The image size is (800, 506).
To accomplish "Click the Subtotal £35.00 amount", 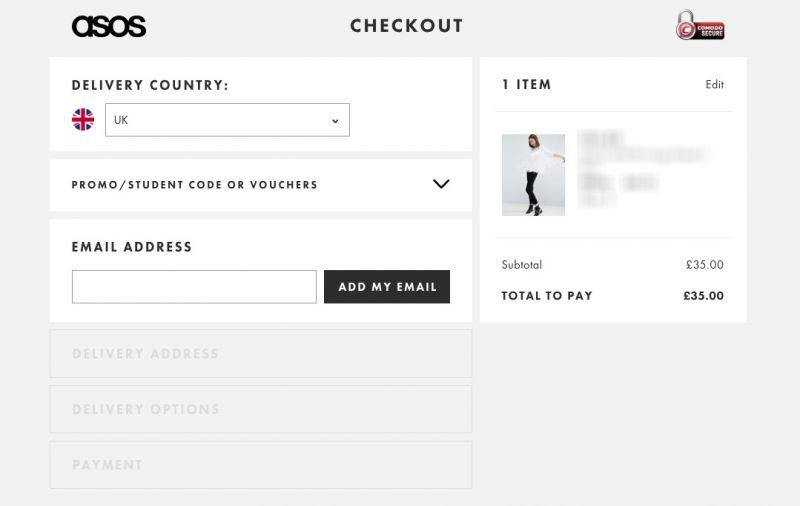I will [x=705, y=265].
